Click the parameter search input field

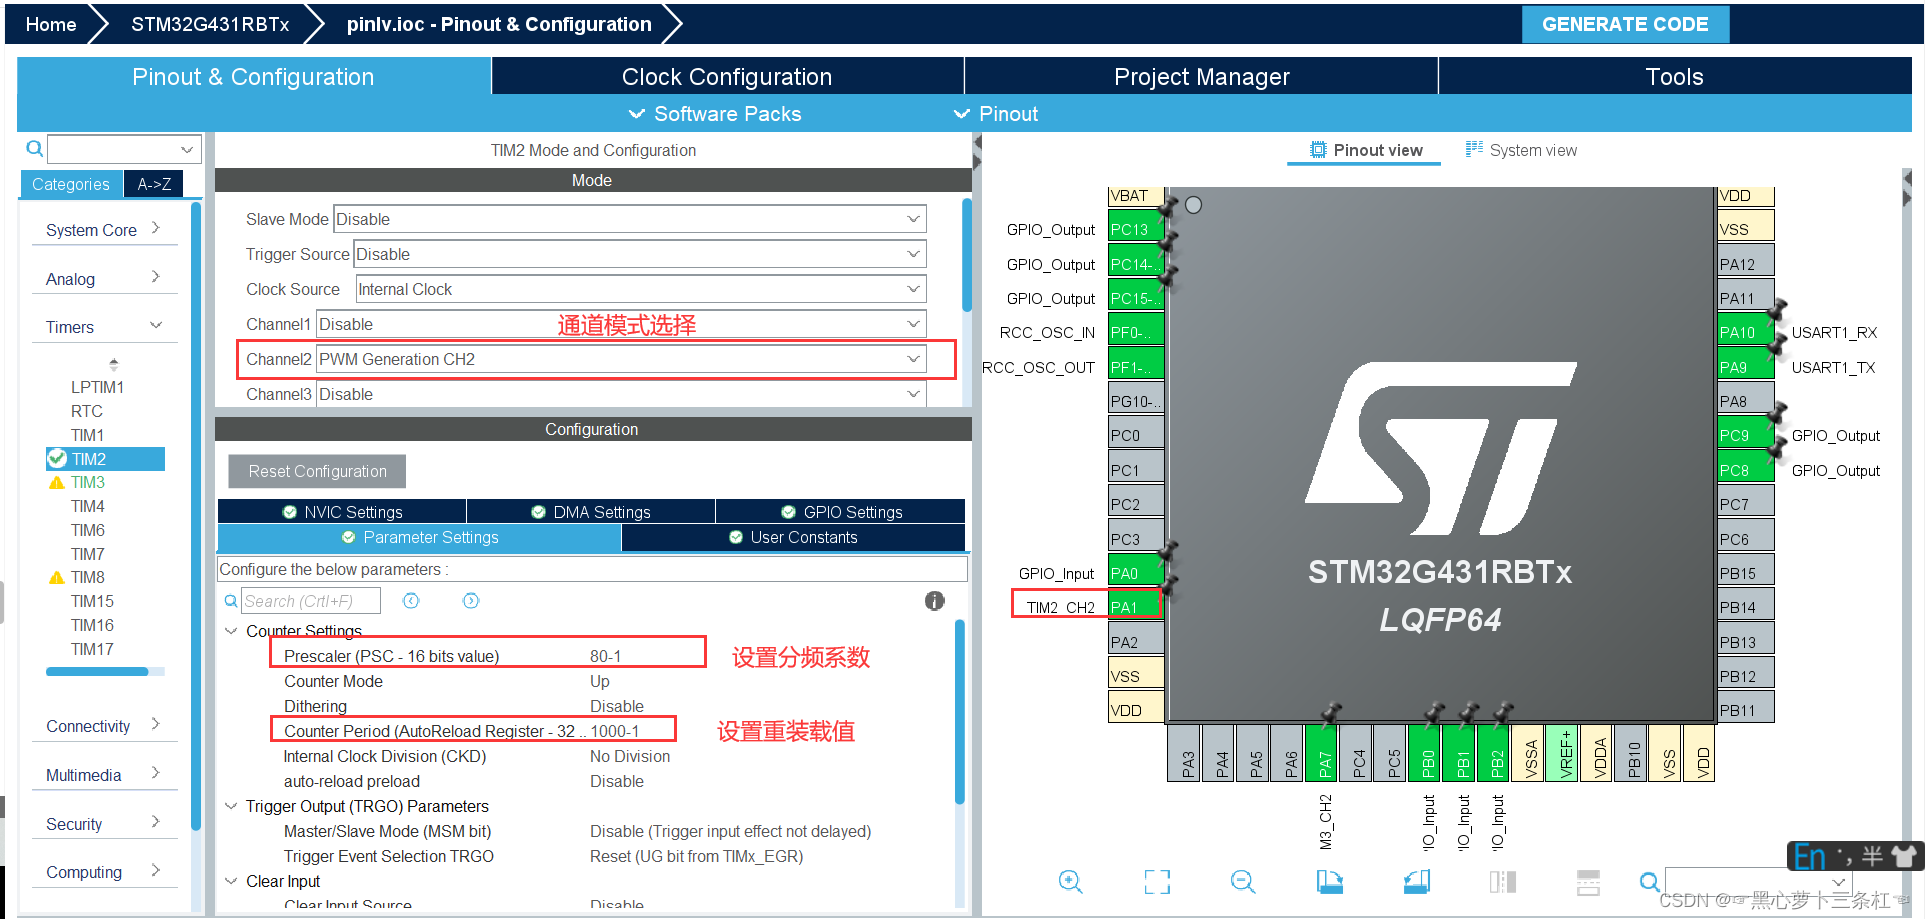click(311, 601)
